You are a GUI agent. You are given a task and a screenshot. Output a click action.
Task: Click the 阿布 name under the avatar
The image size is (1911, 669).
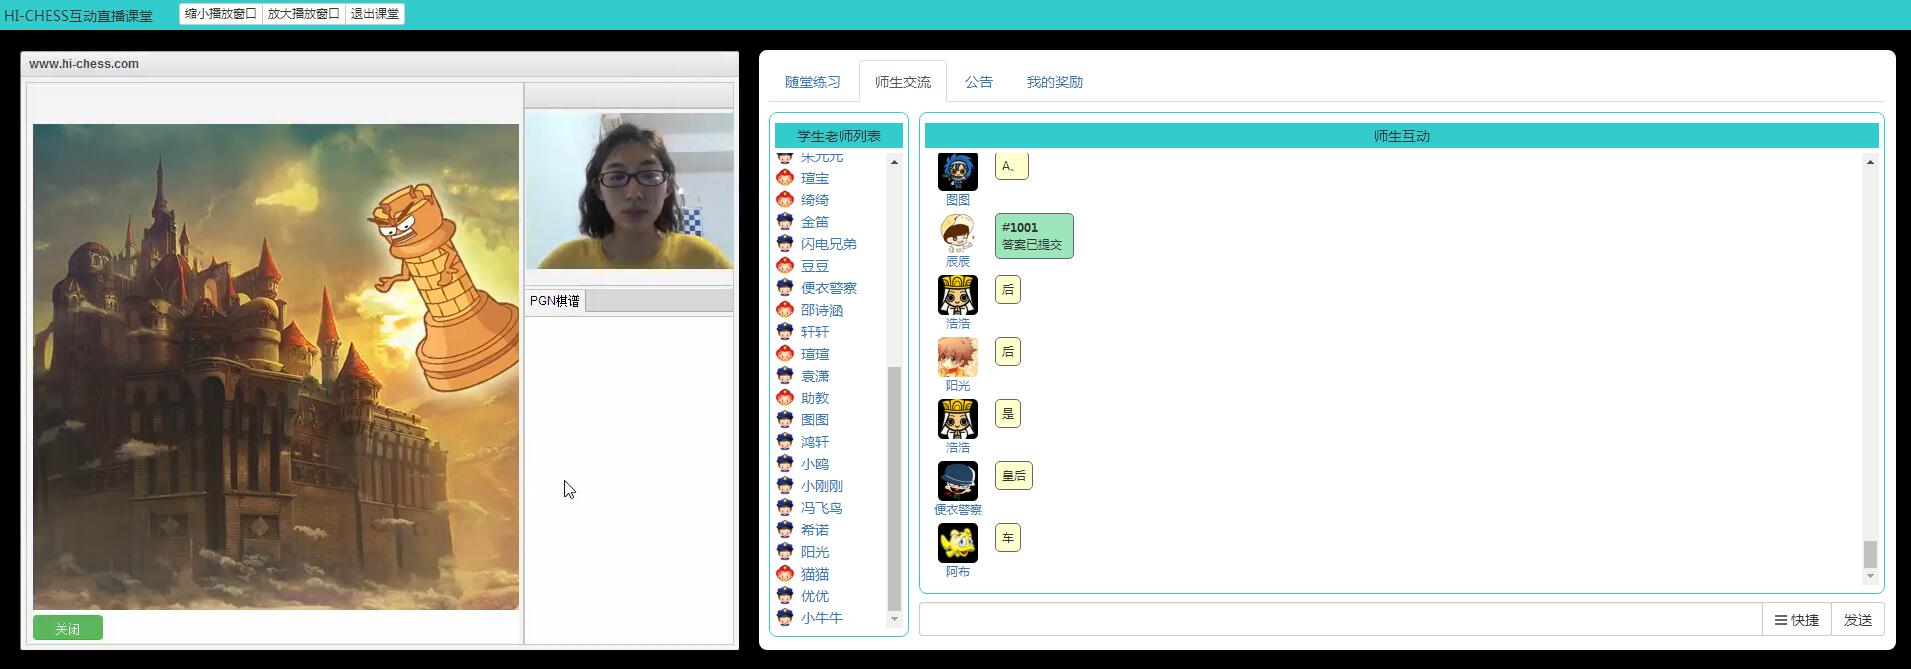[x=958, y=572]
